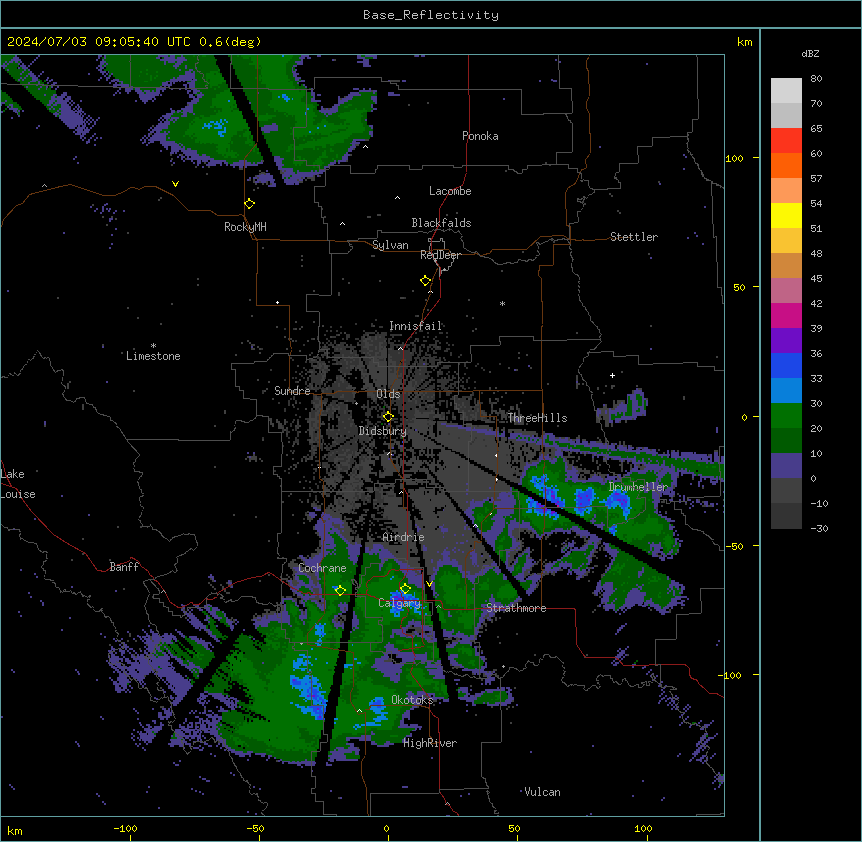Click the Olds town label
862x842 pixels.
[x=388, y=394]
